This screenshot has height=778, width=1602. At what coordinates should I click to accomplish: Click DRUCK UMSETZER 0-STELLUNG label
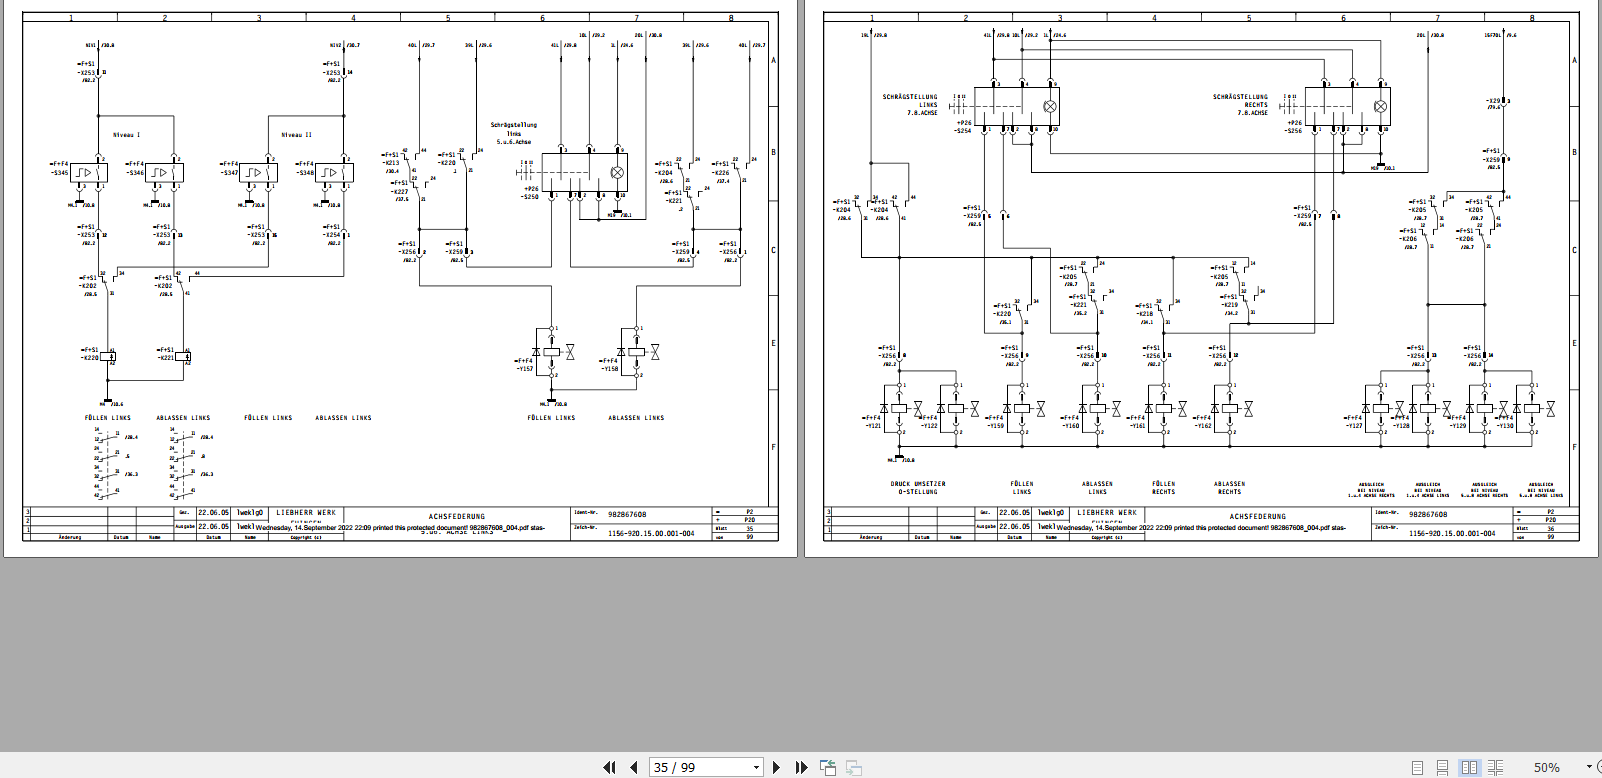click(918, 488)
